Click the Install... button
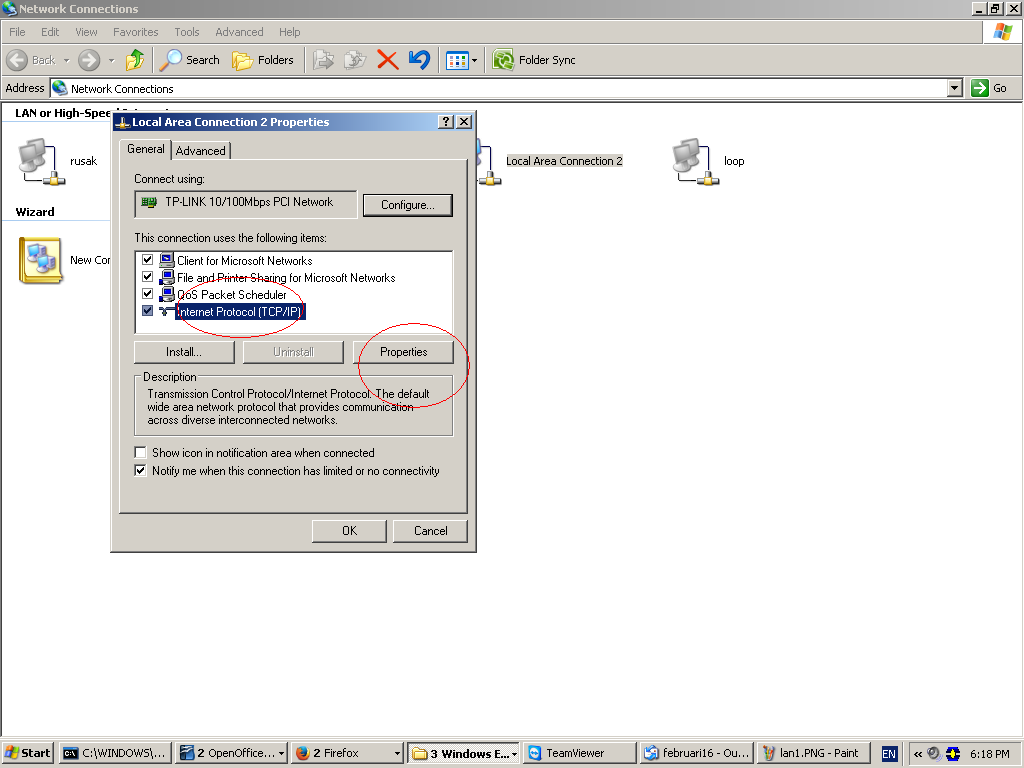1024x768 pixels. pos(184,352)
